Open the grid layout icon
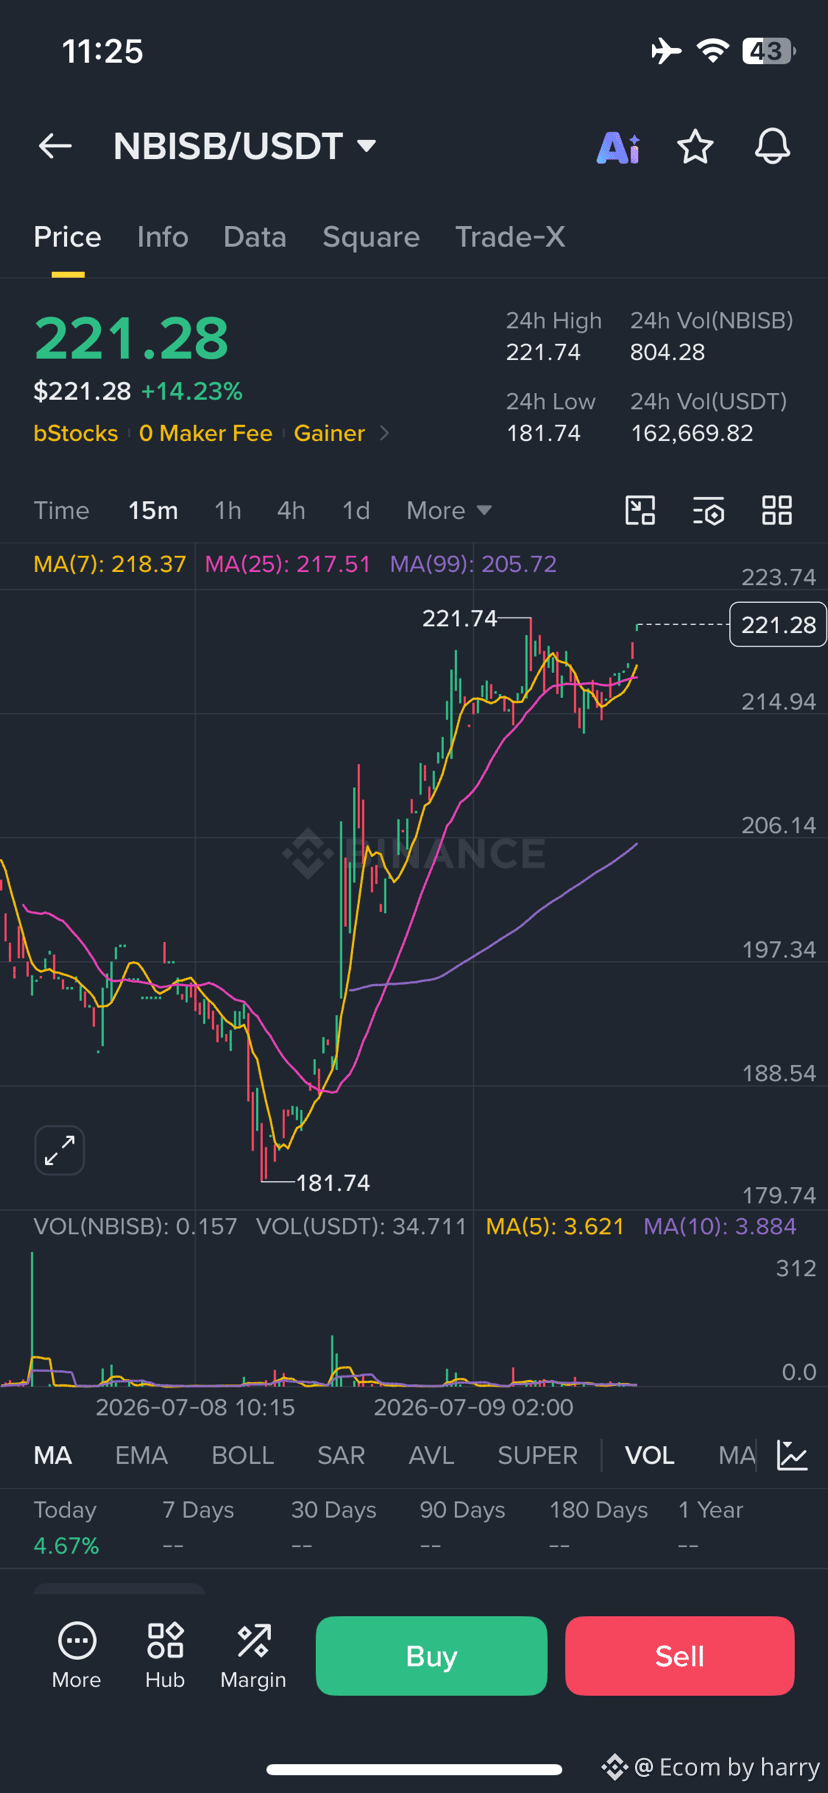The image size is (828, 1793). click(777, 510)
